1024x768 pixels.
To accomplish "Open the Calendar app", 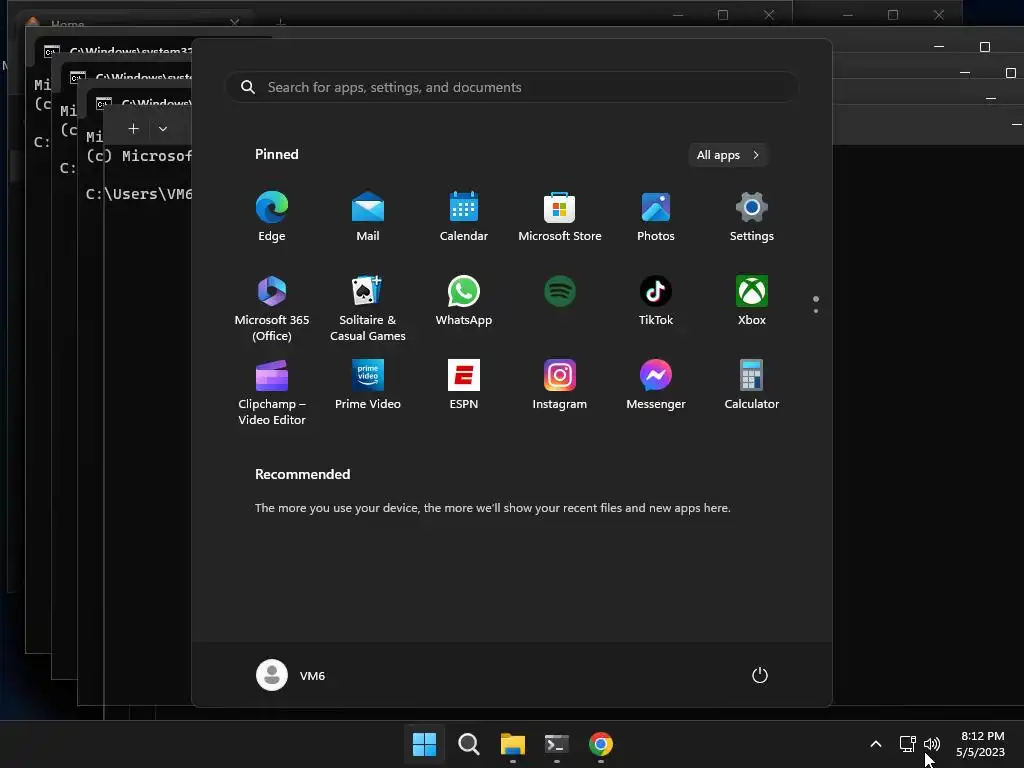I will [x=464, y=217].
